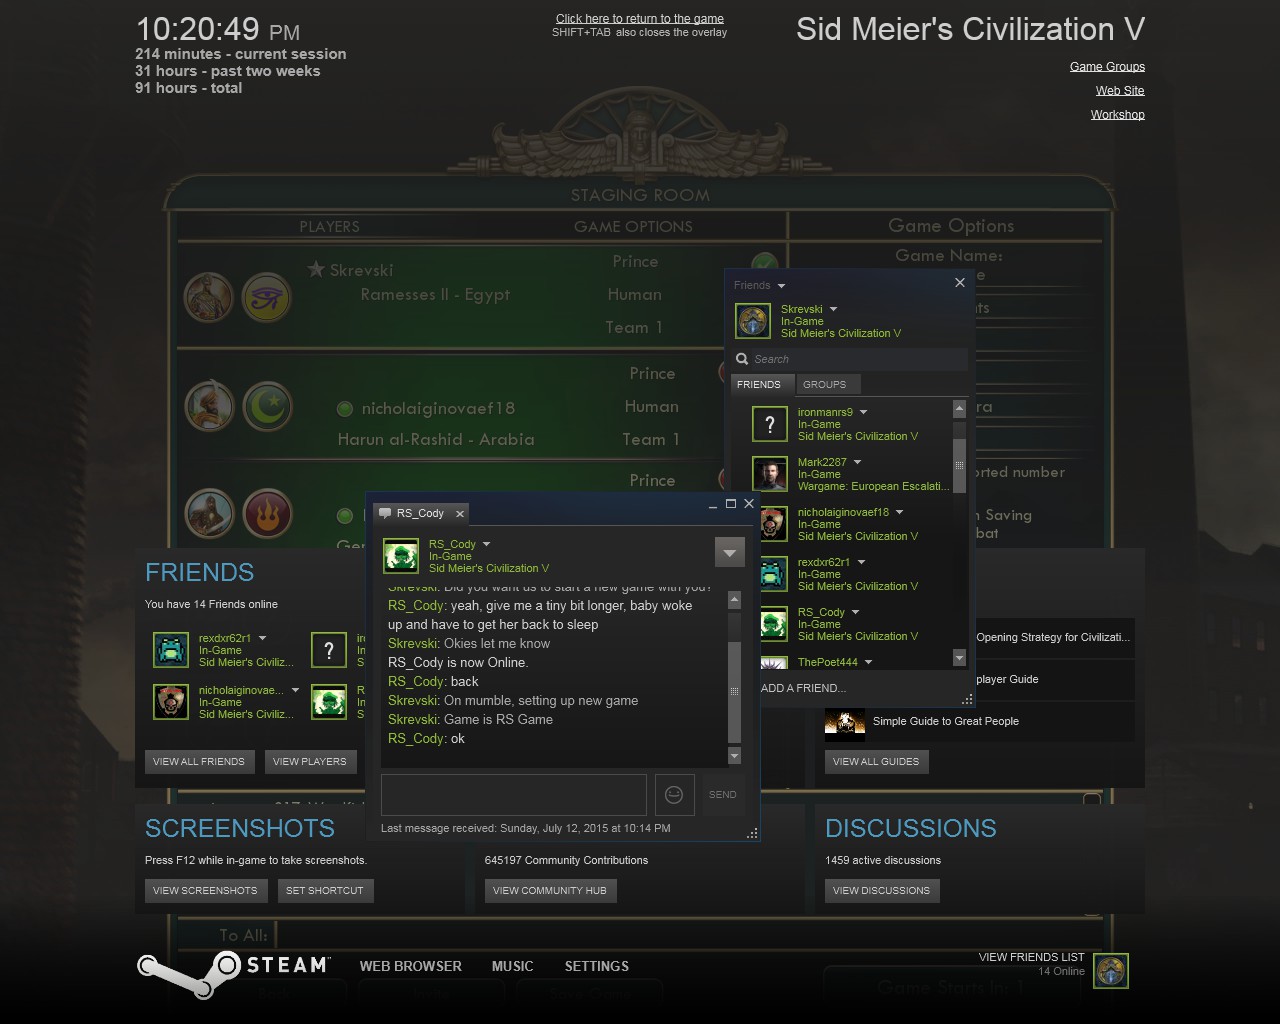Select the FRIENDS tab
The width and height of the screenshot is (1280, 1024).
(759, 385)
